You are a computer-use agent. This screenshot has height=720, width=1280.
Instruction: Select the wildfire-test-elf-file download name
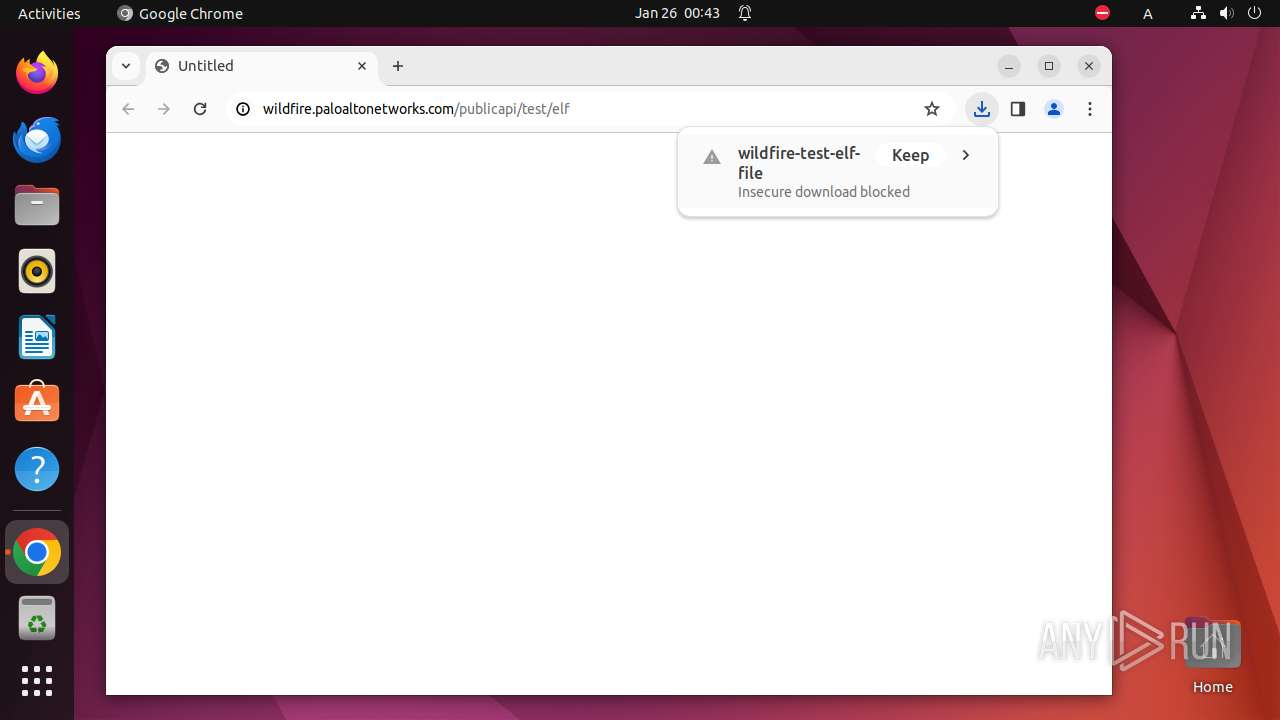click(x=799, y=163)
